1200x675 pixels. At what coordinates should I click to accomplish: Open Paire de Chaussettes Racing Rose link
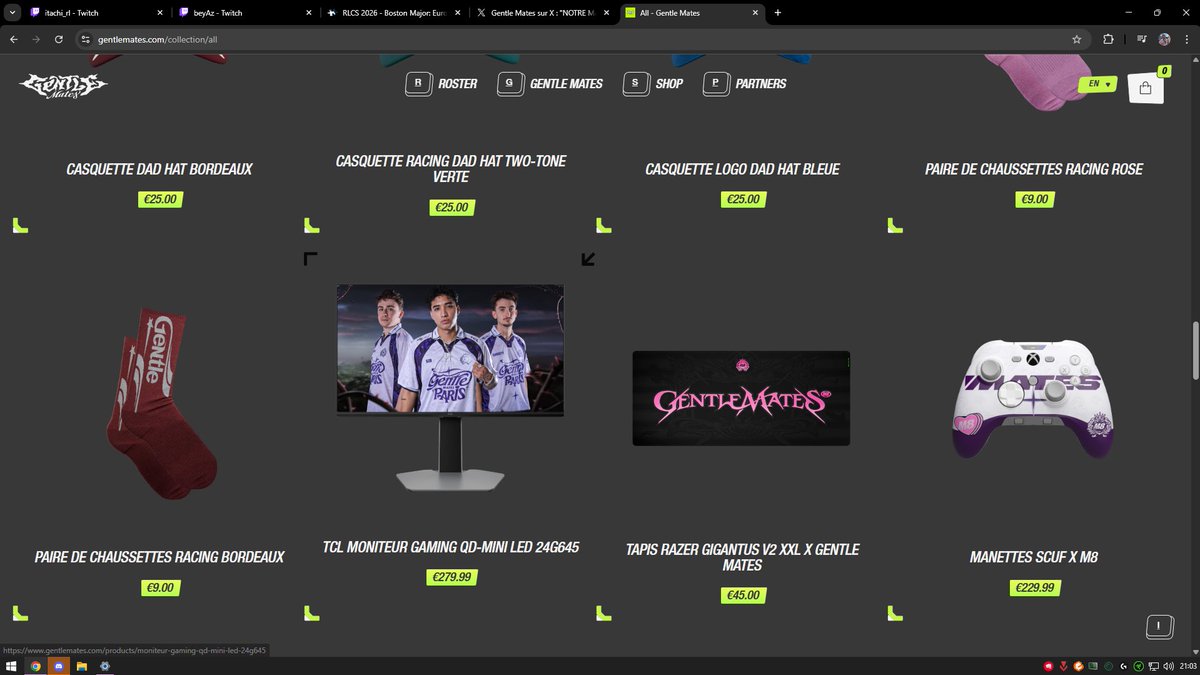point(1034,169)
